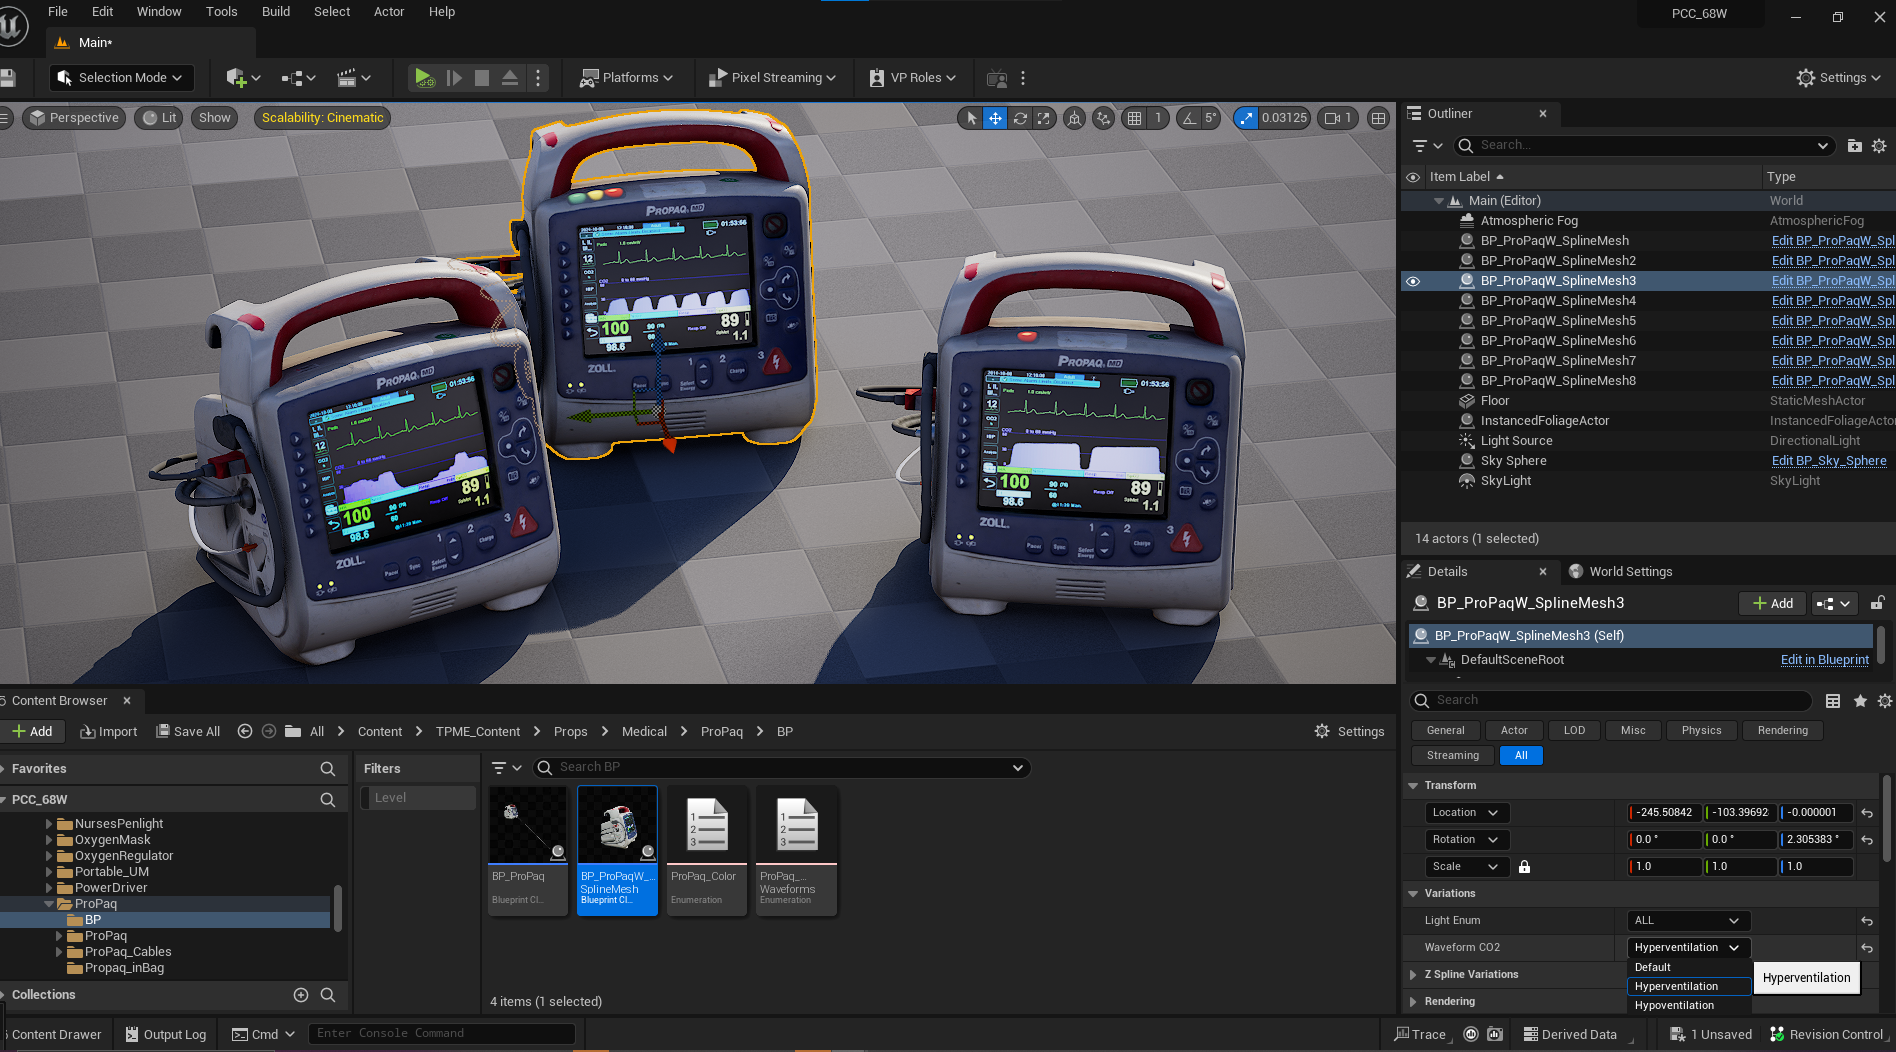Open the Actor menu
The height and width of the screenshot is (1052, 1896).
coord(389,12)
